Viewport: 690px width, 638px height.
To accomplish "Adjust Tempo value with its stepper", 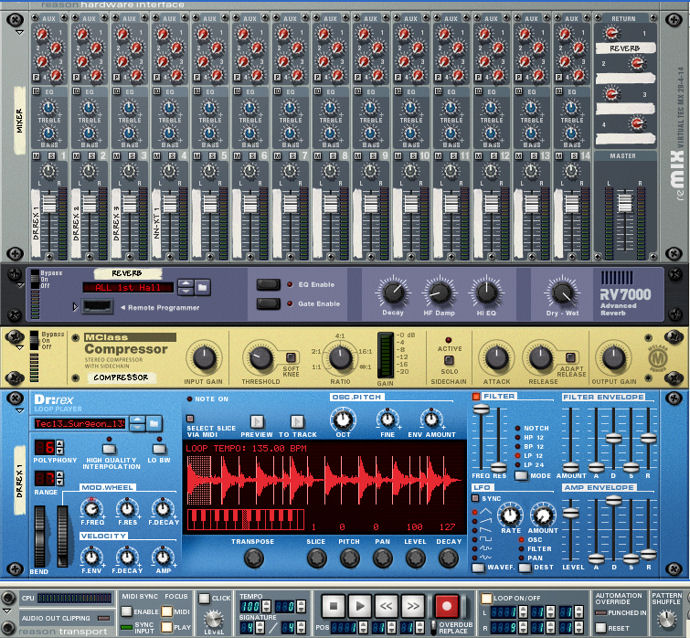I will 266,607.
